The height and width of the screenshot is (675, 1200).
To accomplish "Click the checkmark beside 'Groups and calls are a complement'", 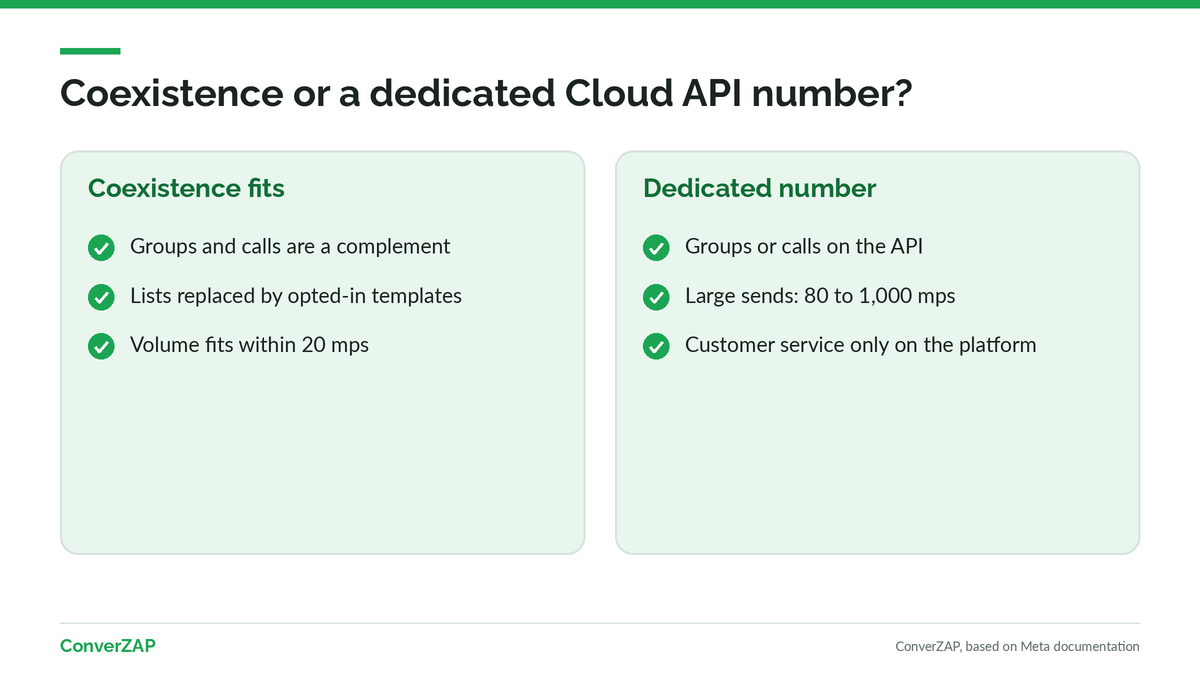I will pyautogui.click(x=101, y=247).
